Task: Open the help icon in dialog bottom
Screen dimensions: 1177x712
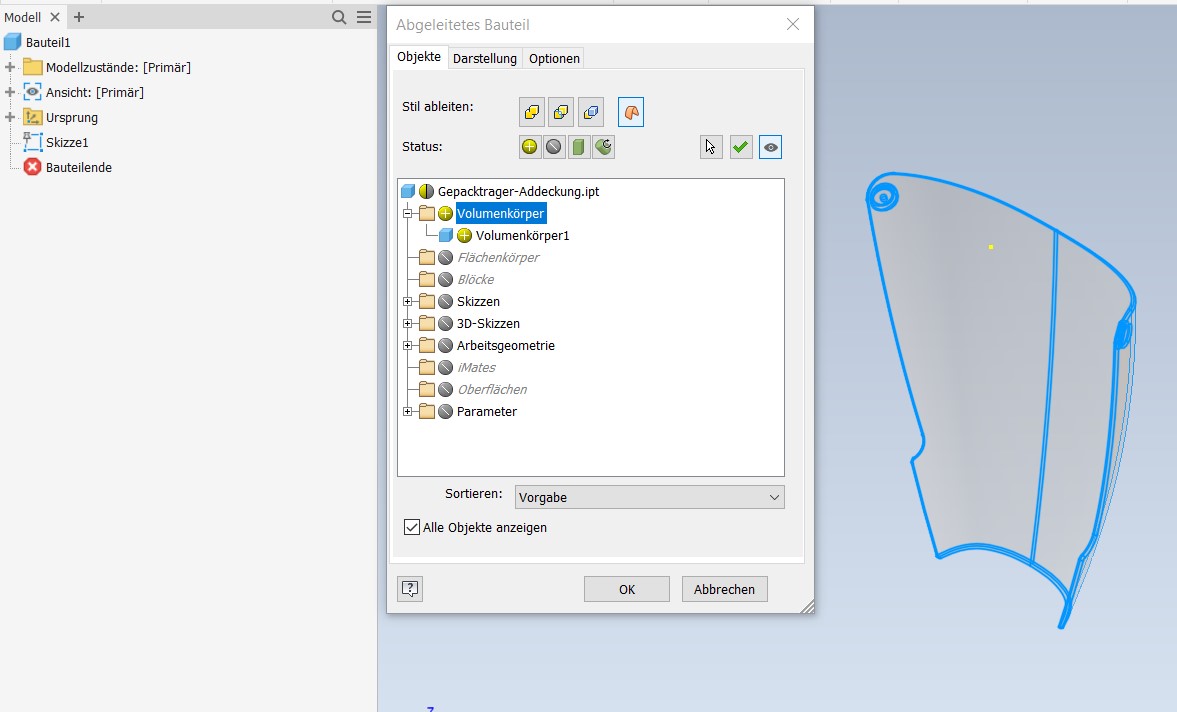Action: (410, 589)
